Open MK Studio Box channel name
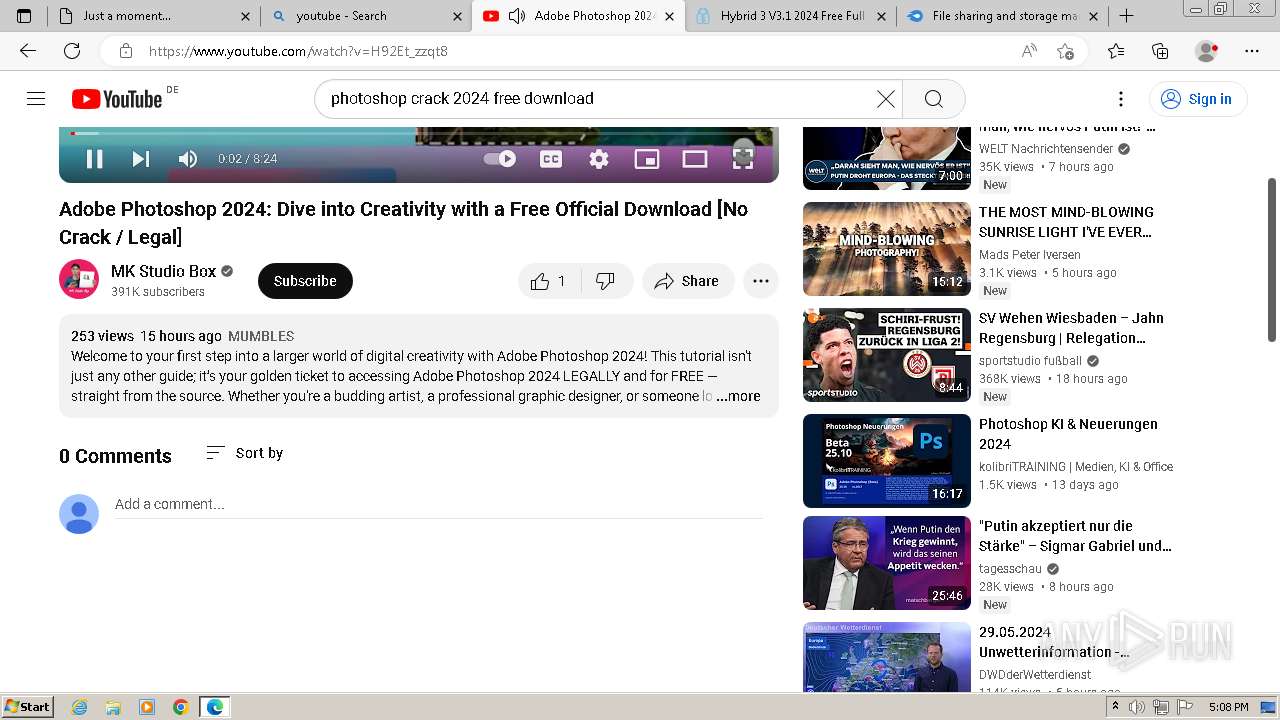Screen dimensions: 1280x720 coord(163,271)
